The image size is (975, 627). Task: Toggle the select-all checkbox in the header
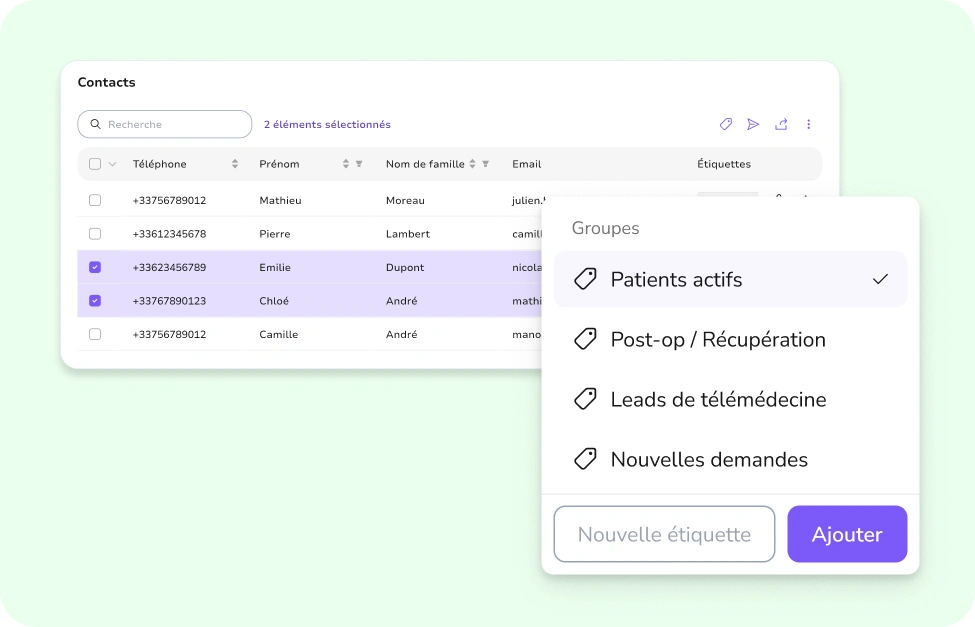(x=95, y=164)
